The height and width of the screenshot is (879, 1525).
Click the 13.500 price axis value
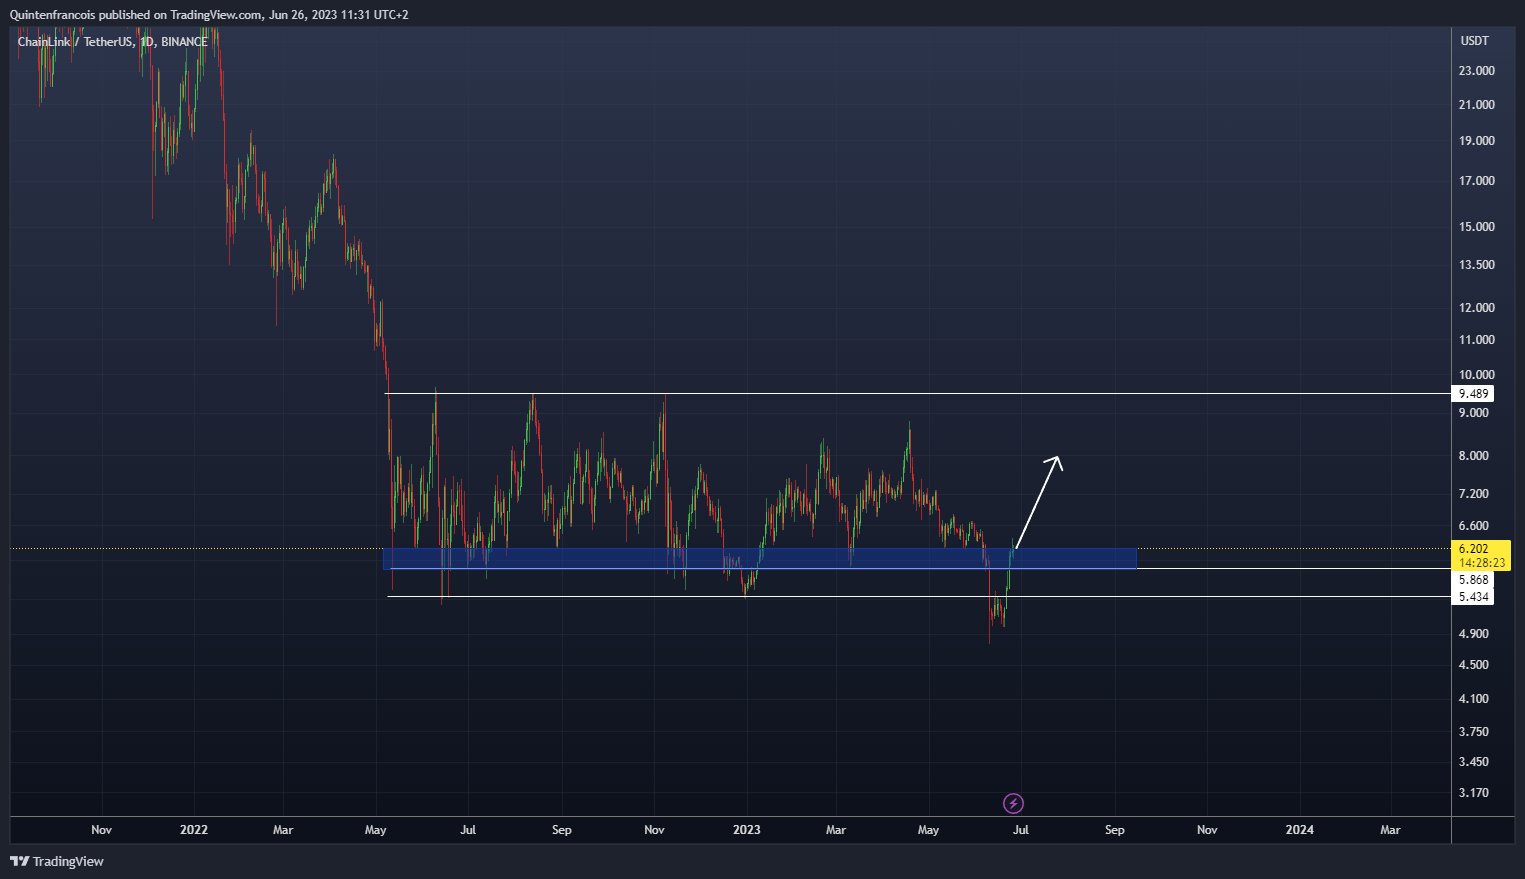click(x=1476, y=265)
